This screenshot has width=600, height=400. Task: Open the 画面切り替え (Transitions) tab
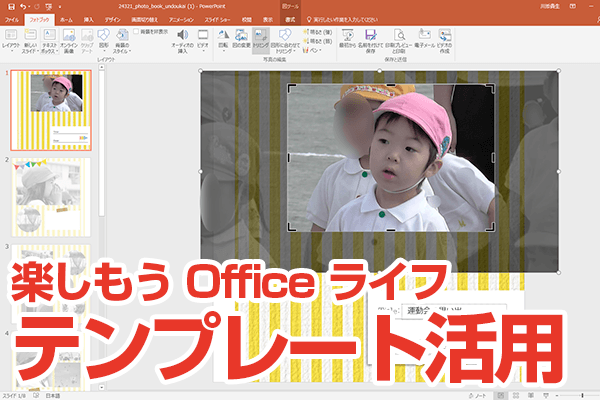[145, 20]
